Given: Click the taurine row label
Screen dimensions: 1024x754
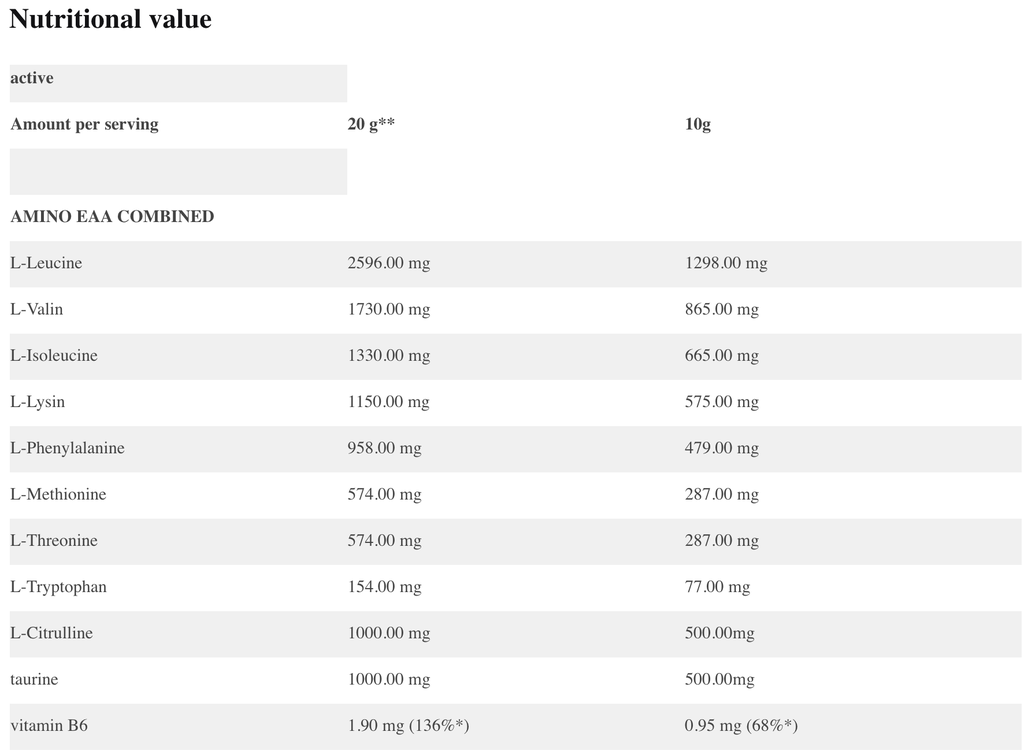Looking at the screenshot, I should point(34,680).
